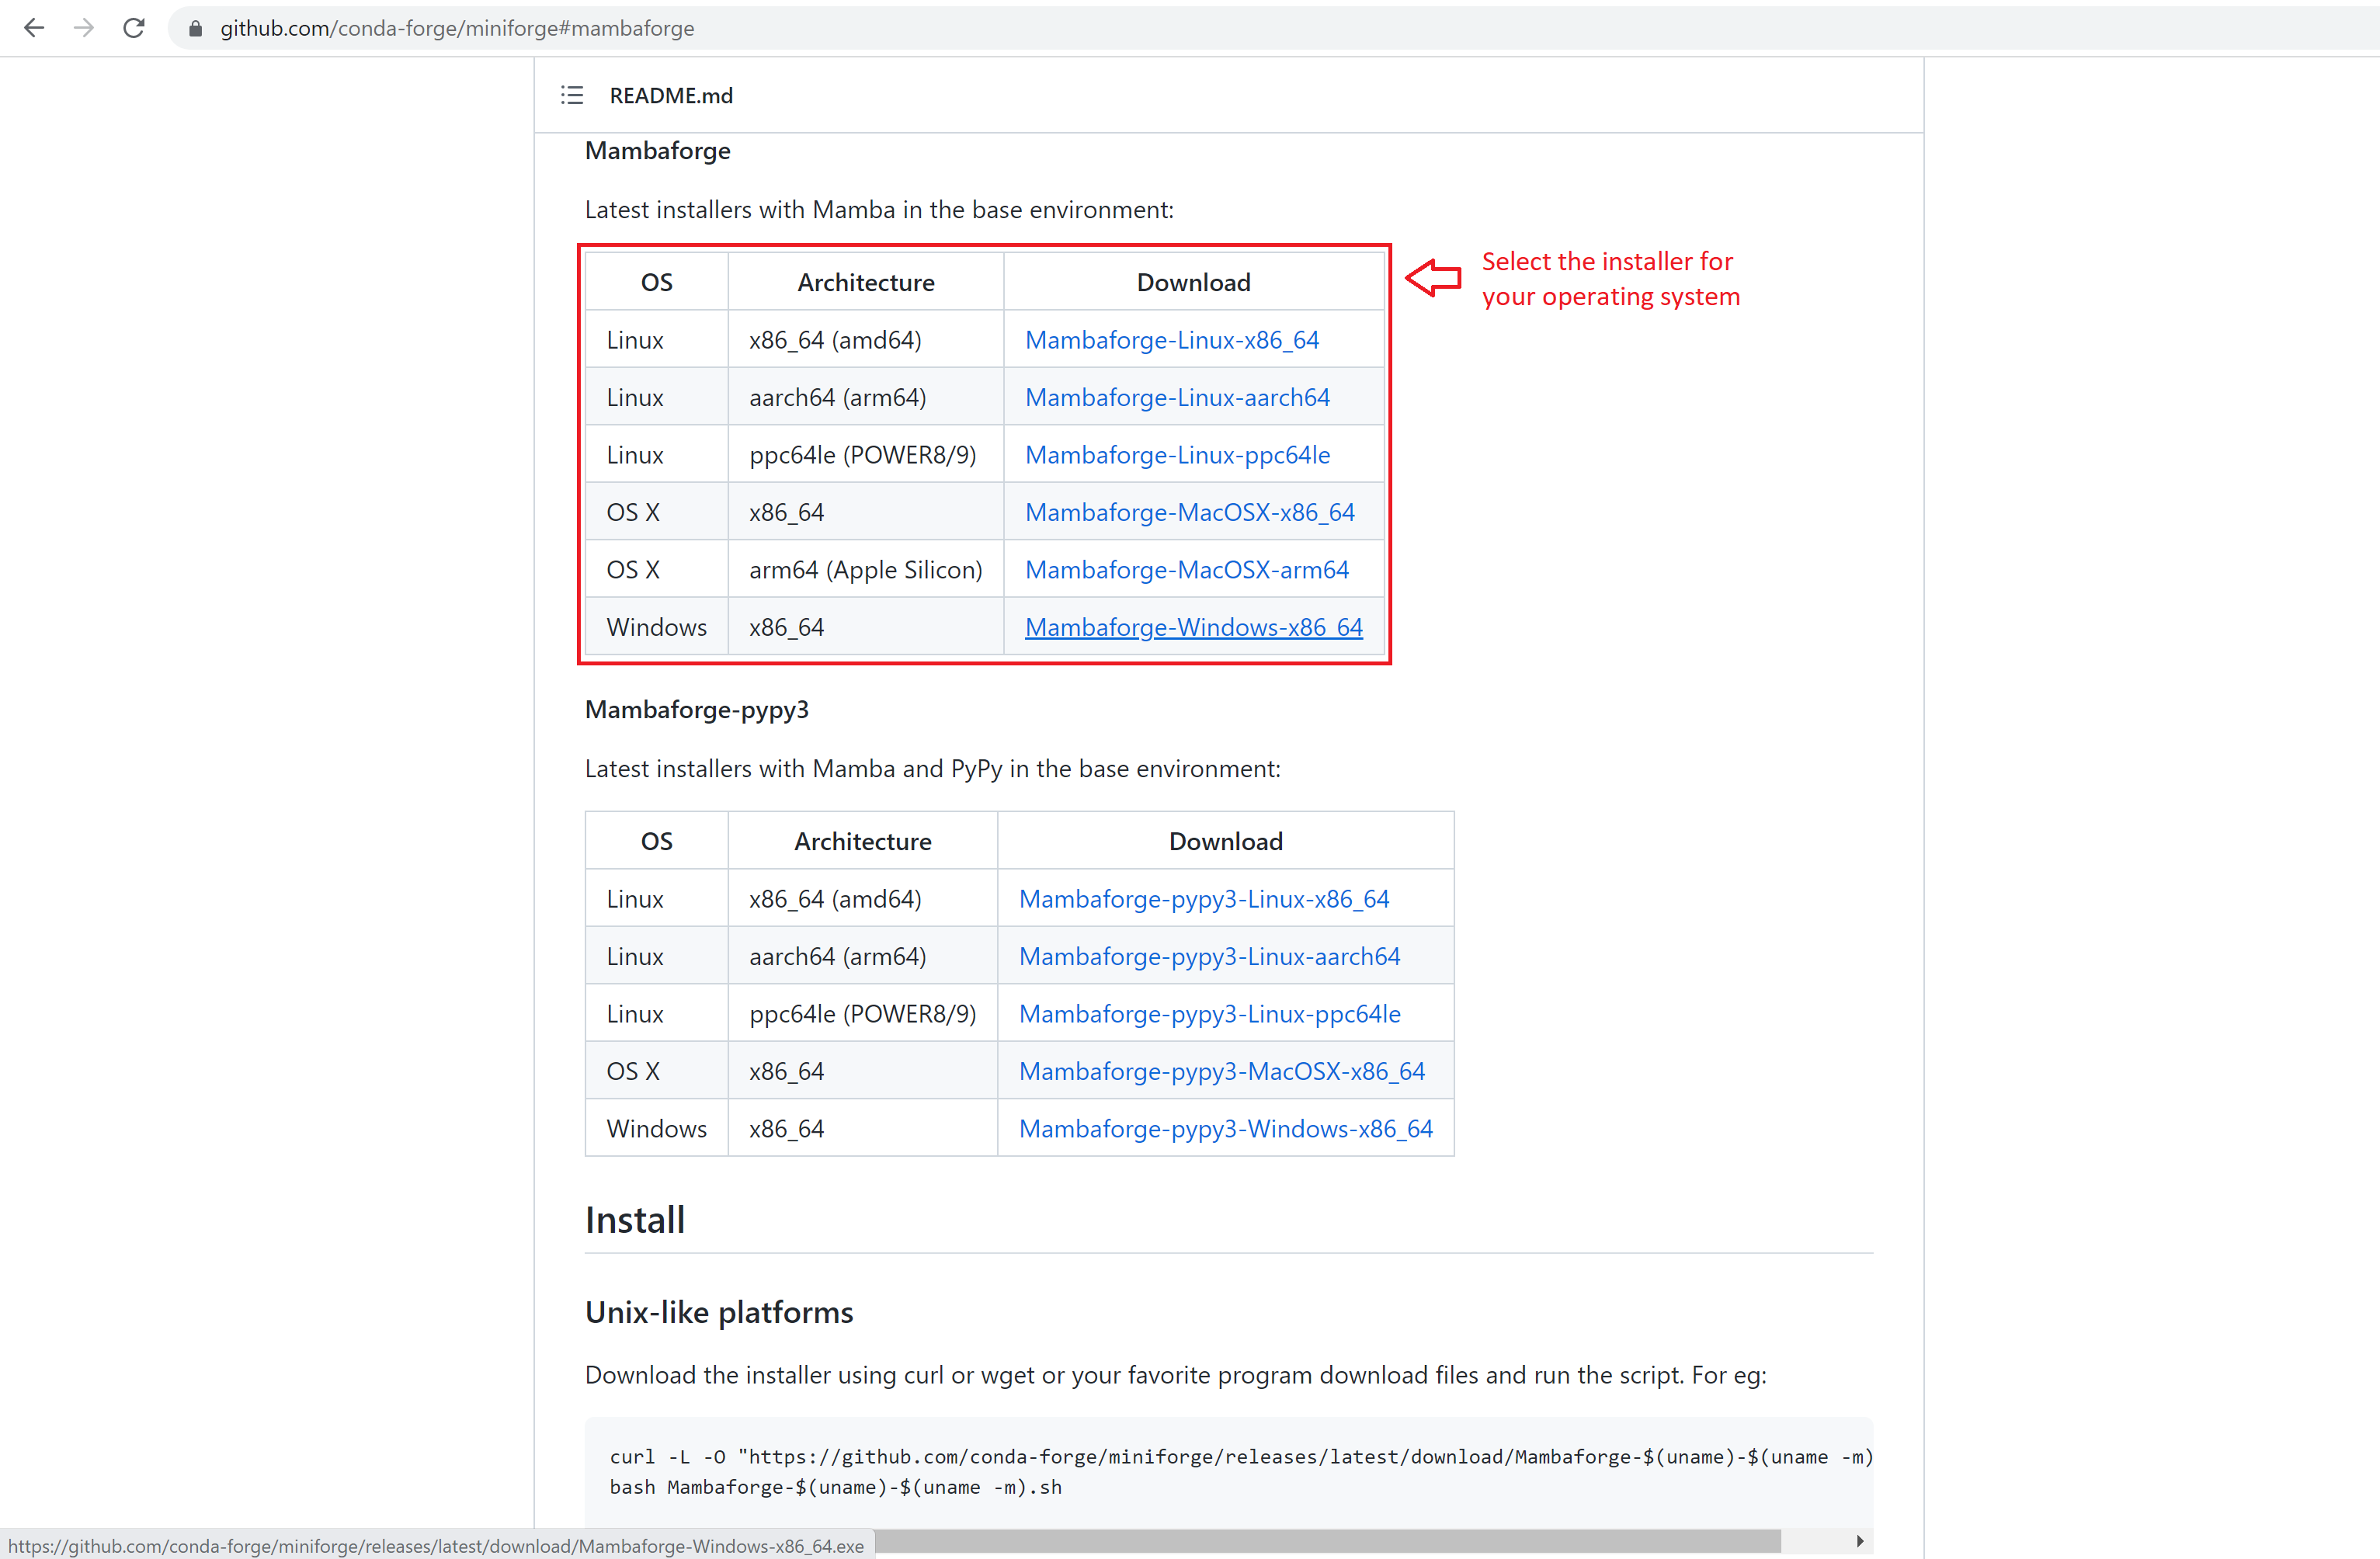Click the Install heading
Screen dimensions: 2380x1559
point(635,1220)
